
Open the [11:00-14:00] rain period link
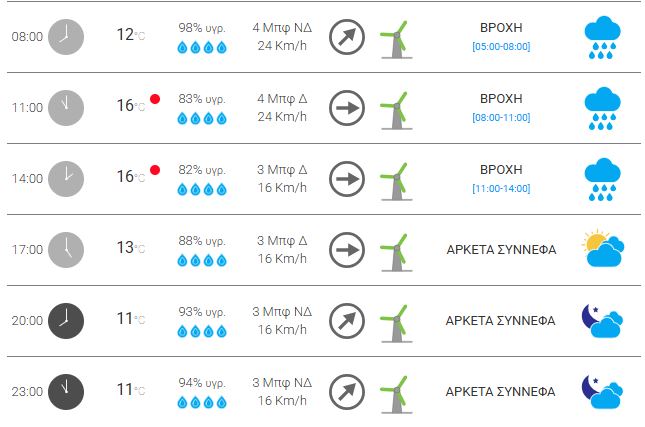pos(501,189)
